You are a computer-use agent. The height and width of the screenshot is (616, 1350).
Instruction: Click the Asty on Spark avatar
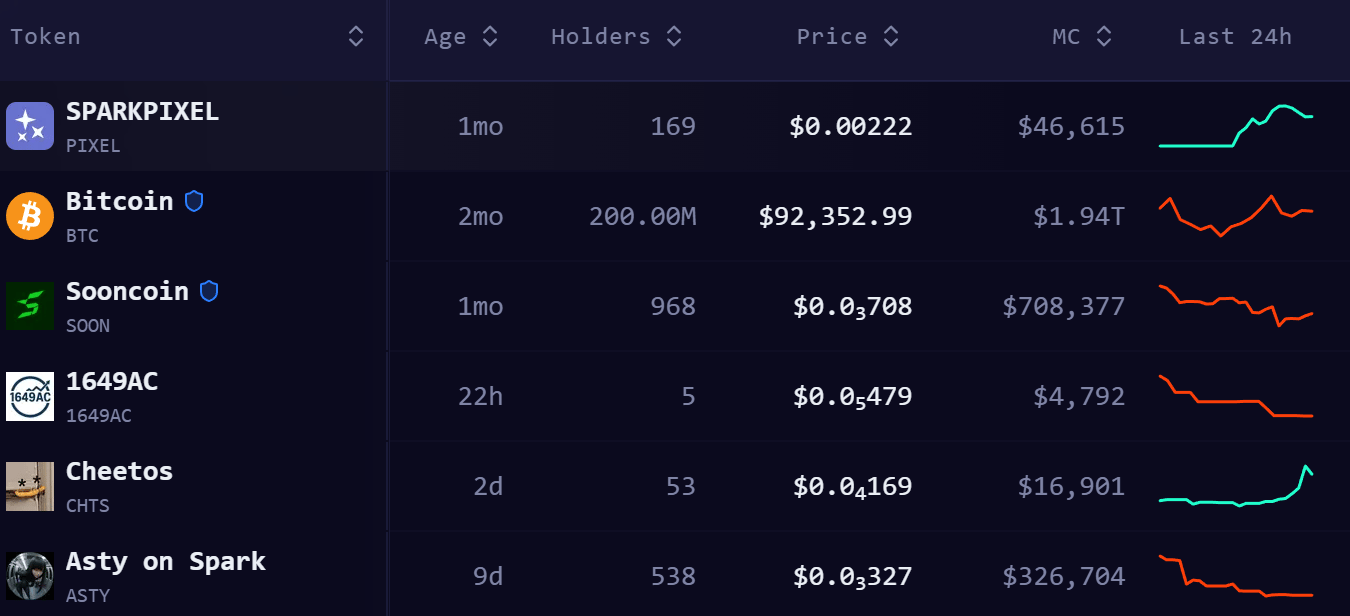30,576
